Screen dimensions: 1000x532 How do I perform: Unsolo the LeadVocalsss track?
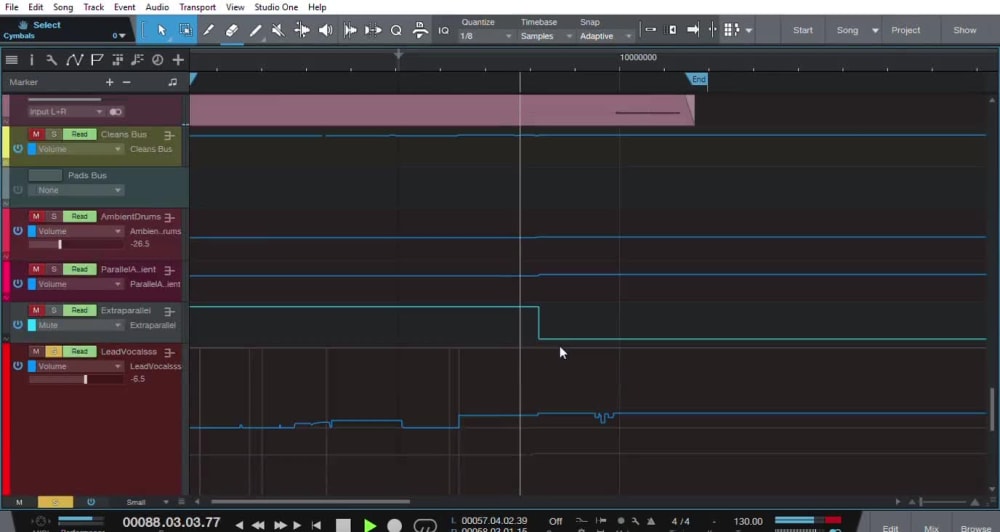pyautogui.click(x=54, y=351)
